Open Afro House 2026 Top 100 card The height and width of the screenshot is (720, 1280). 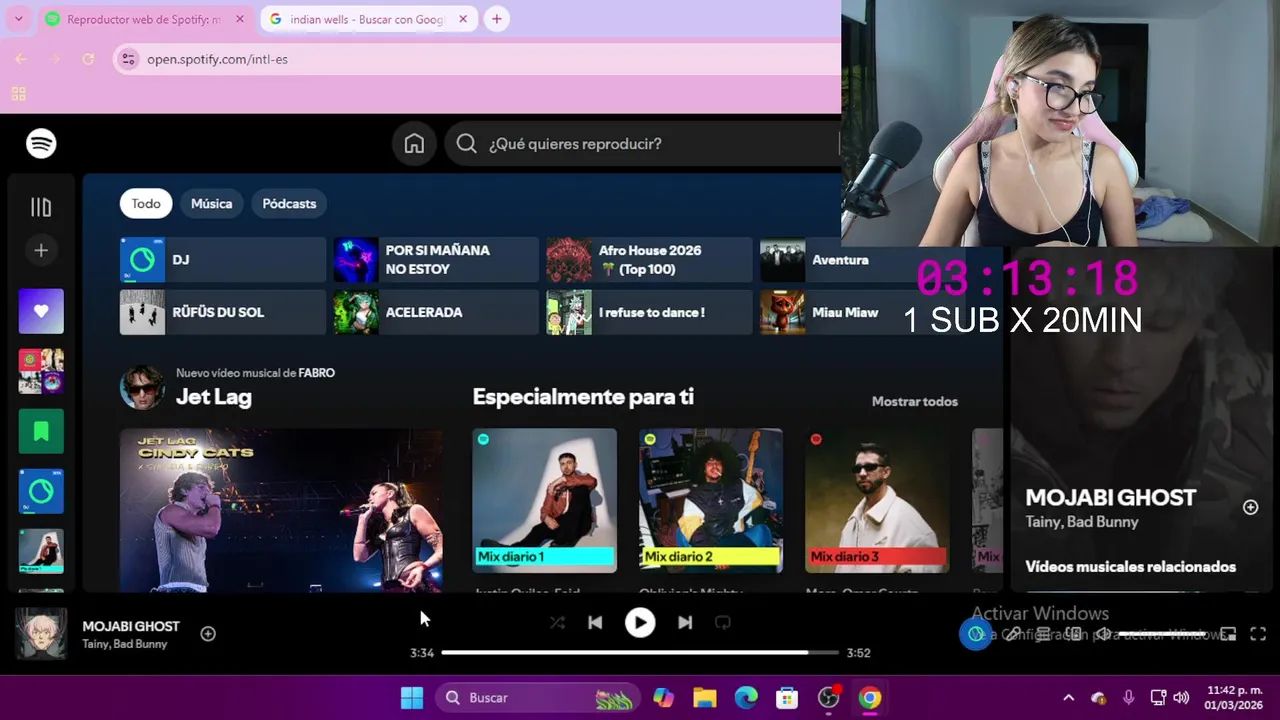(x=649, y=259)
